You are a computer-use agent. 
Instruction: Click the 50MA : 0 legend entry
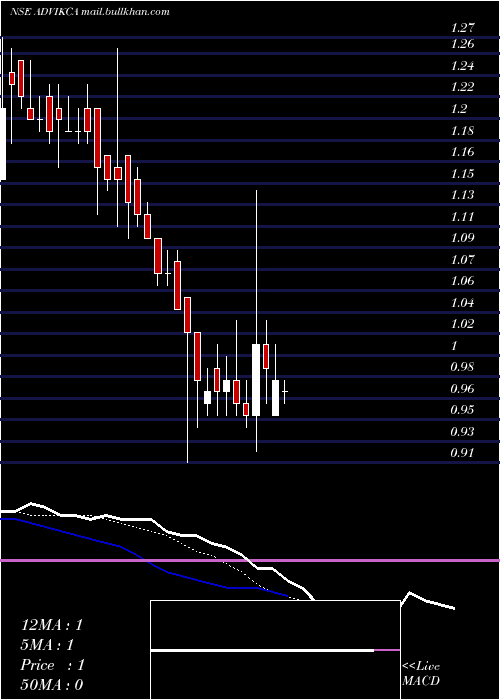pyautogui.click(x=52, y=685)
